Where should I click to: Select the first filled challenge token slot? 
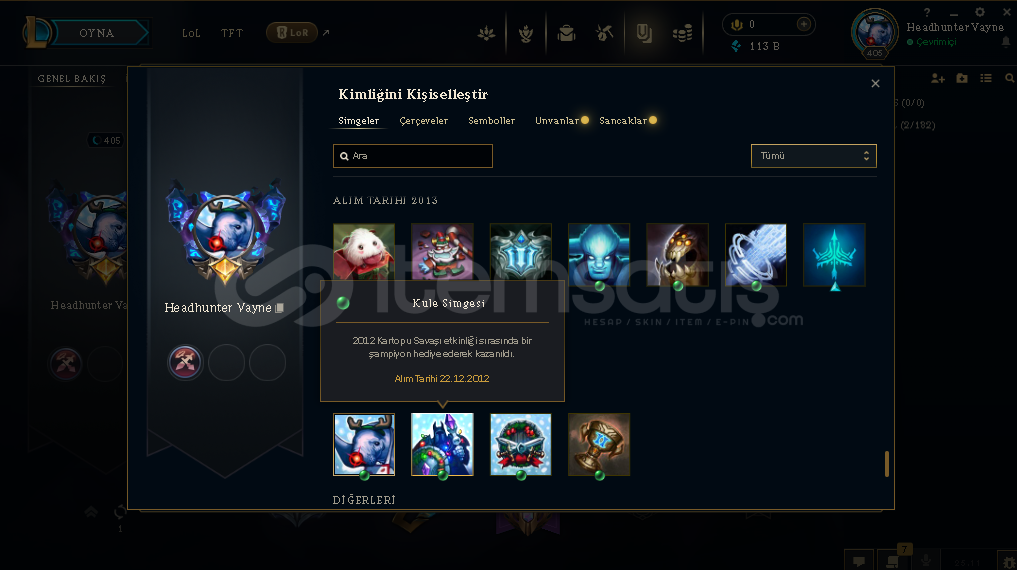(186, 362)
